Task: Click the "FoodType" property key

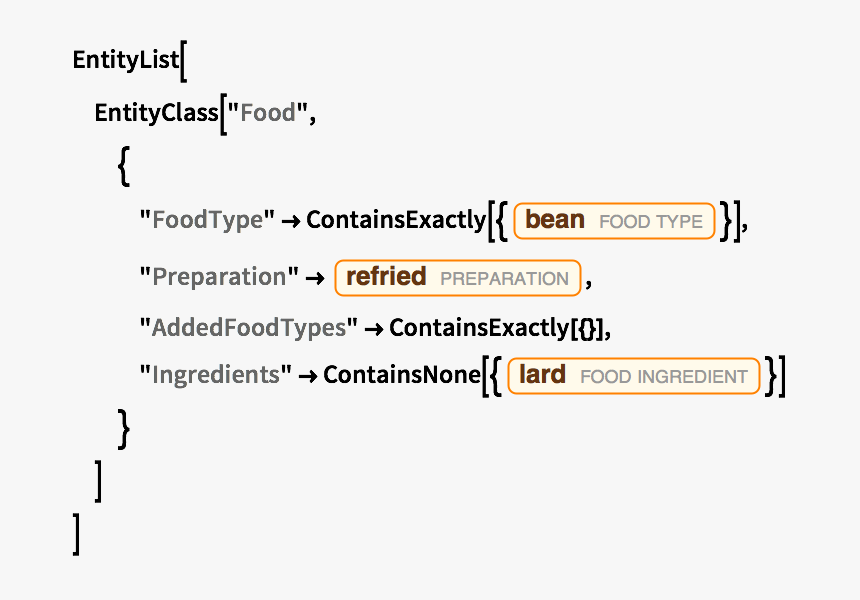Action: pos(207,220)
